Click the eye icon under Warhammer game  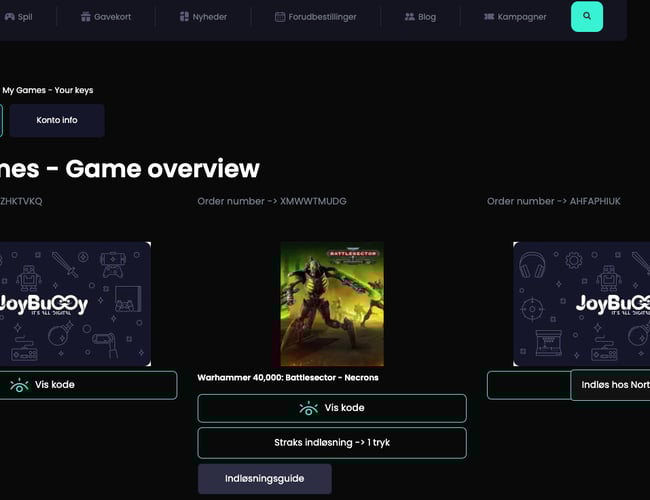308,408
